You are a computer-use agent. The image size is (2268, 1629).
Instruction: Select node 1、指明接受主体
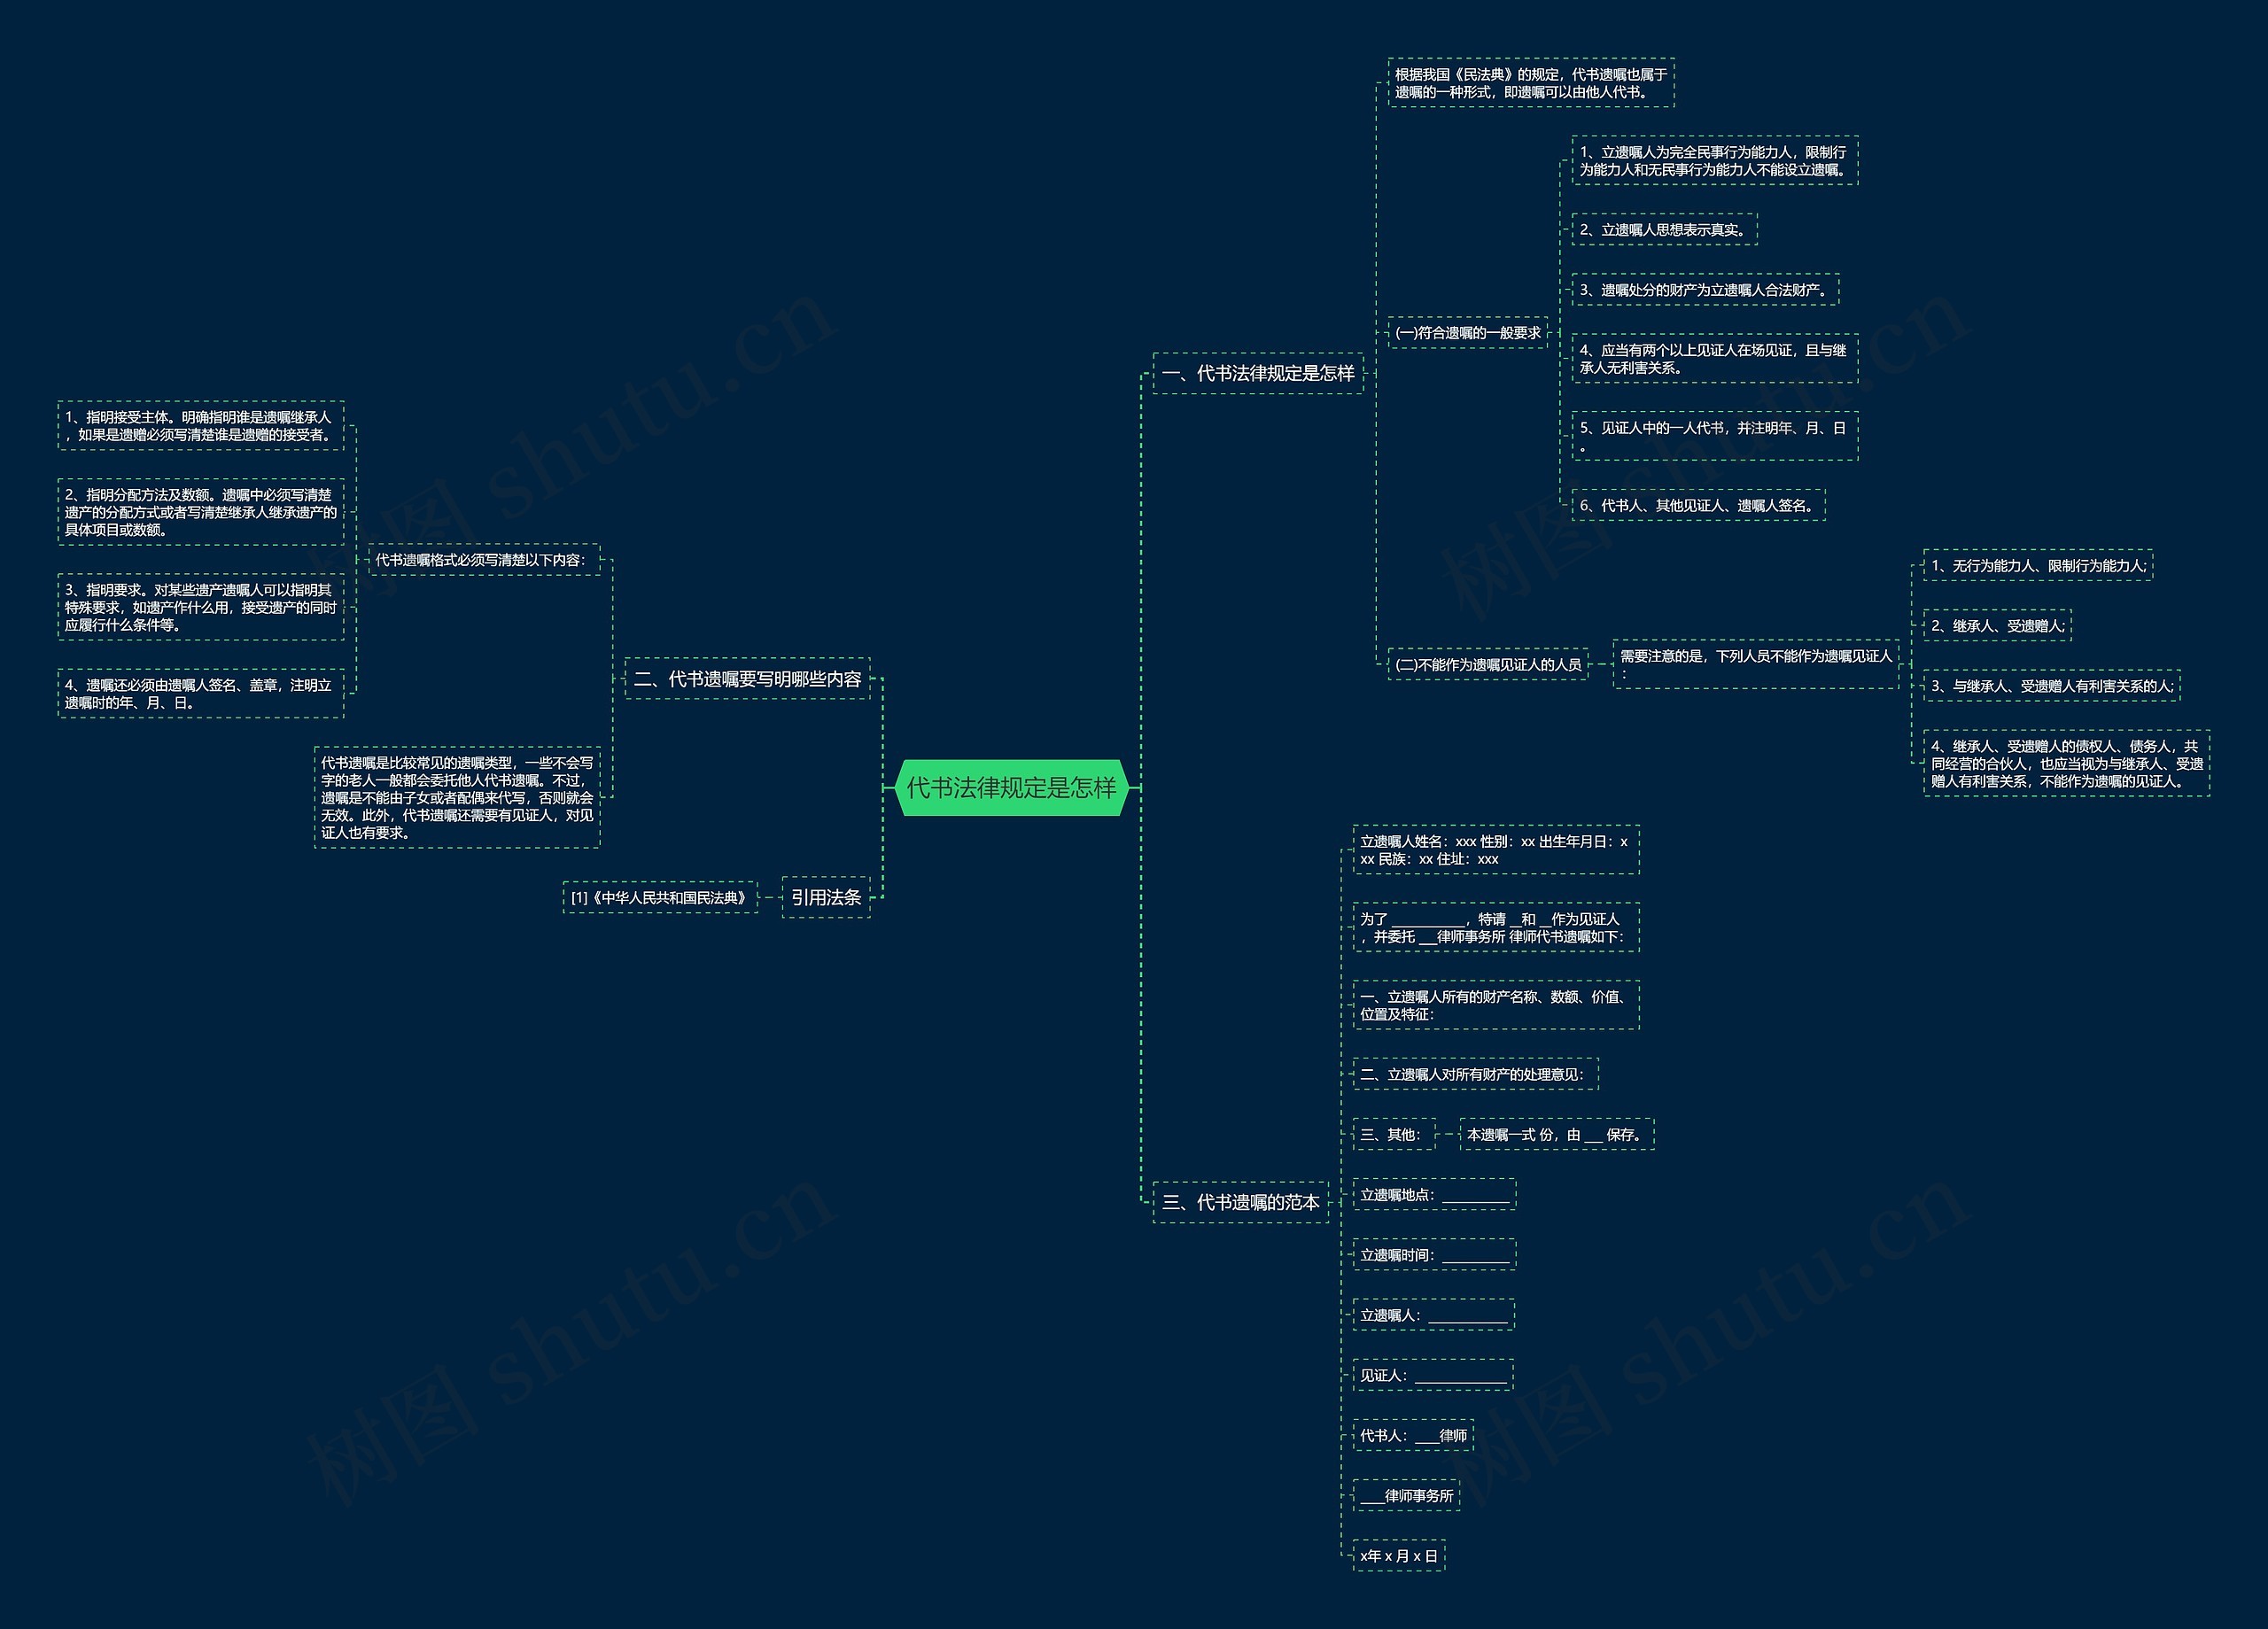(x=201, y=426)
